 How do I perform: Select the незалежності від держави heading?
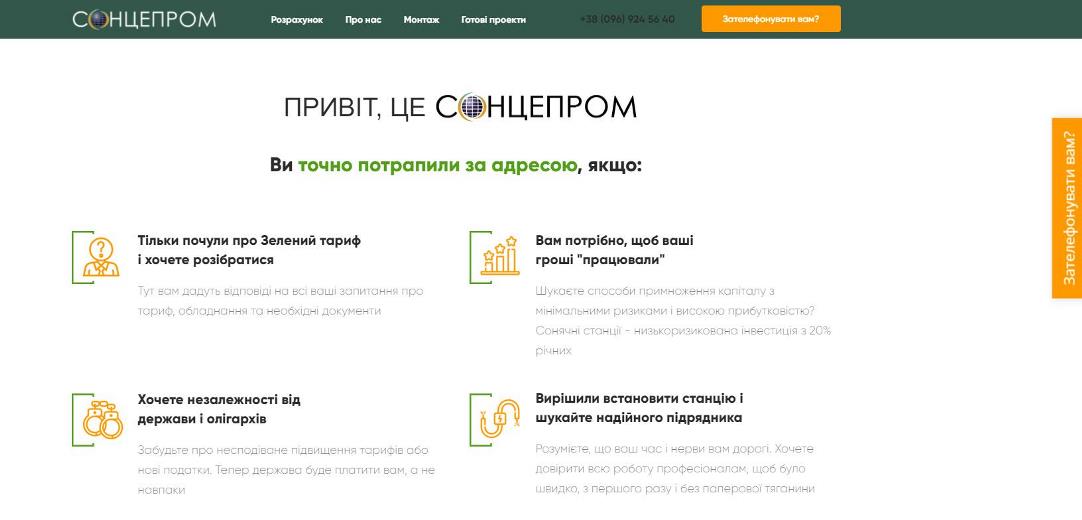(219, 409)
